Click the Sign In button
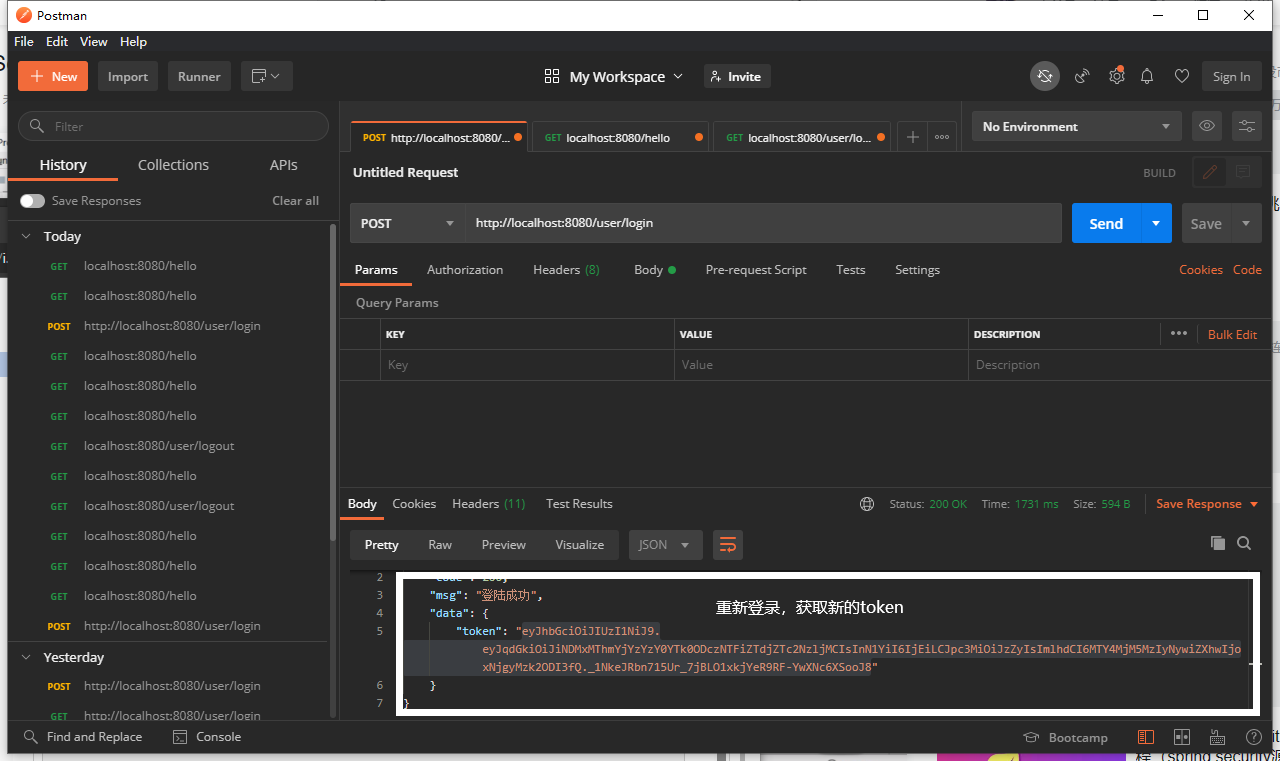Screen dimensions: 1280x761 (1231, 76)
